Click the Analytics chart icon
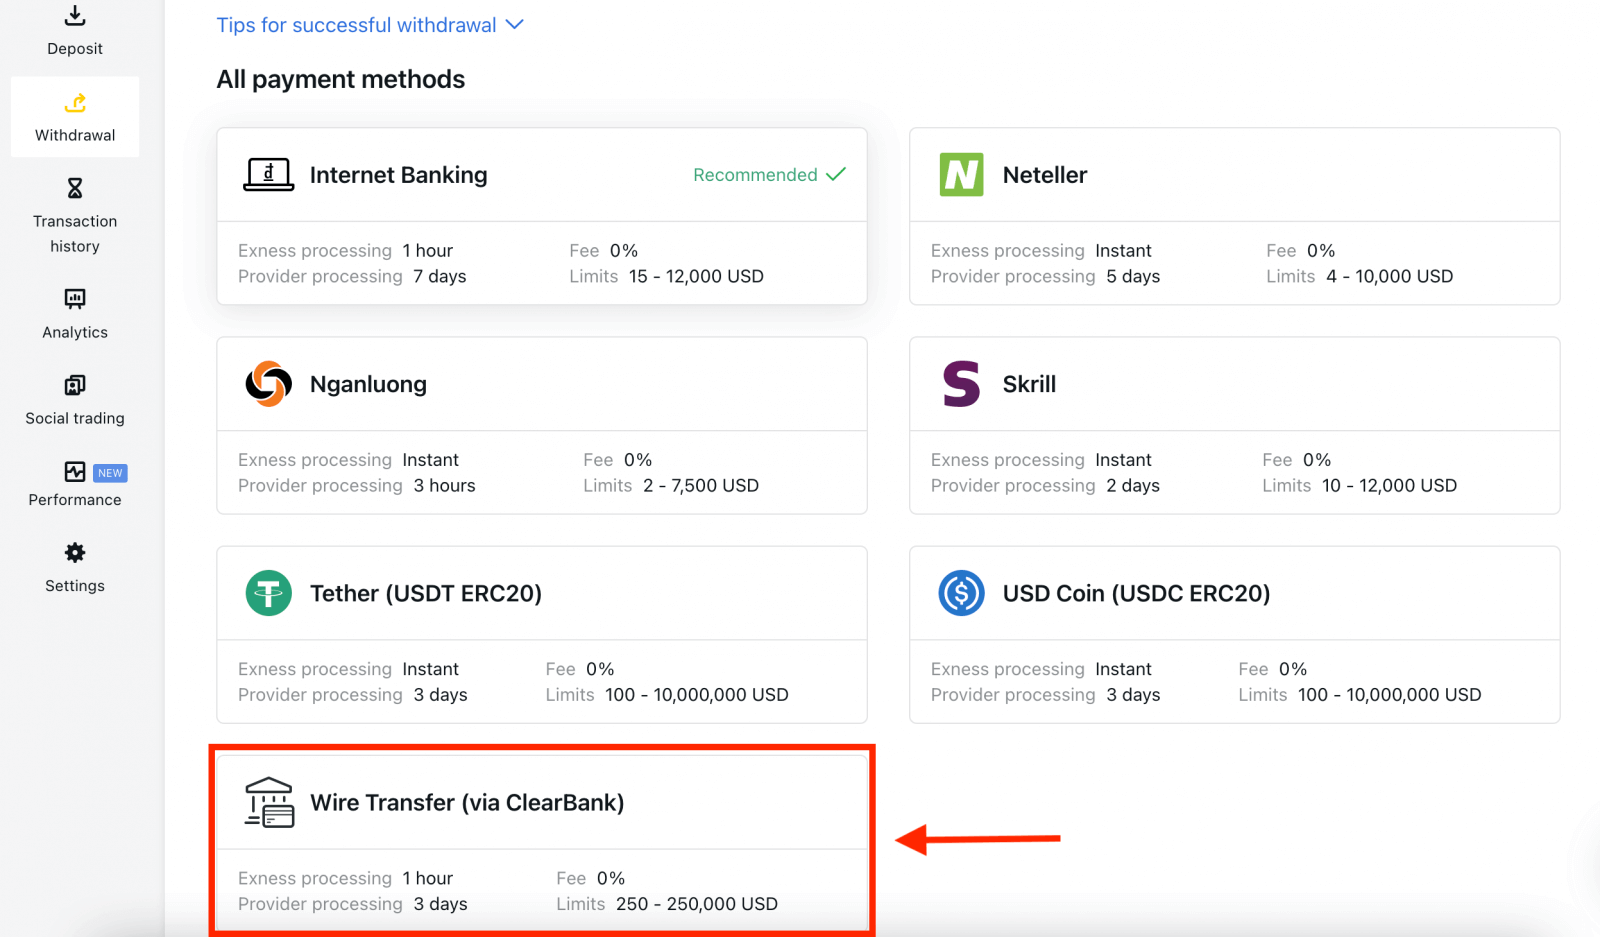This screenshot has height=937, width=1600. click(x=75, y=299)
